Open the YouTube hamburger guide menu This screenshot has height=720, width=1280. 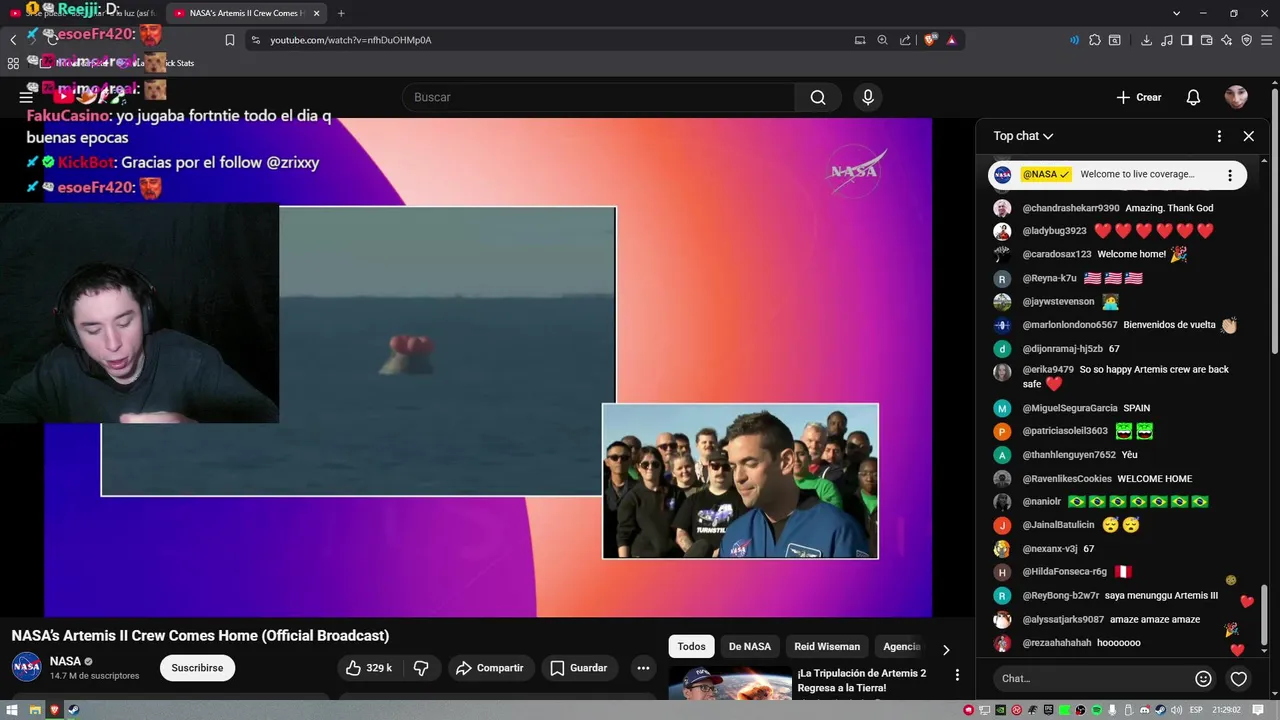click(x=26, y=97)
